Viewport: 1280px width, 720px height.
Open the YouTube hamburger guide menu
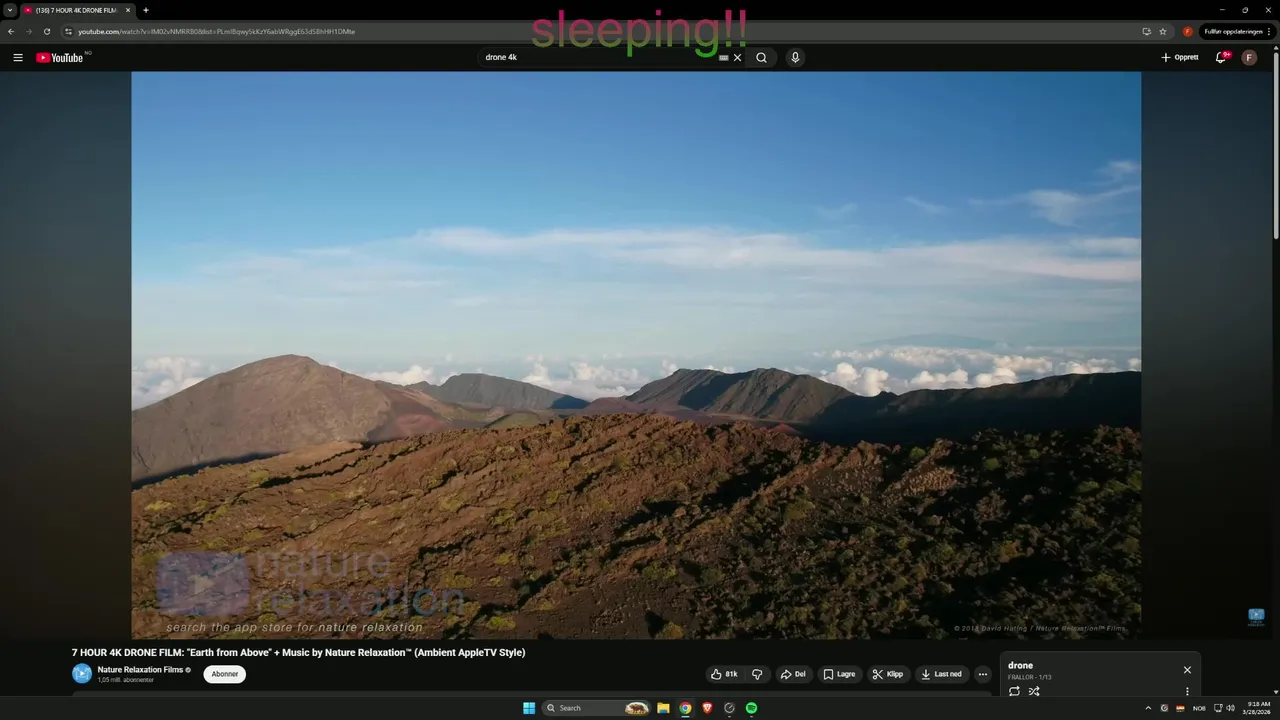18,58
